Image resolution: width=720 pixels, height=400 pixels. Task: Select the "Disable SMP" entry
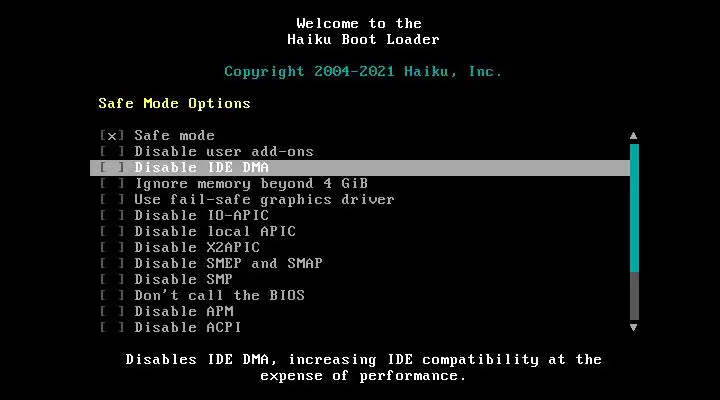pyautogui.click(x=184, y=279)
